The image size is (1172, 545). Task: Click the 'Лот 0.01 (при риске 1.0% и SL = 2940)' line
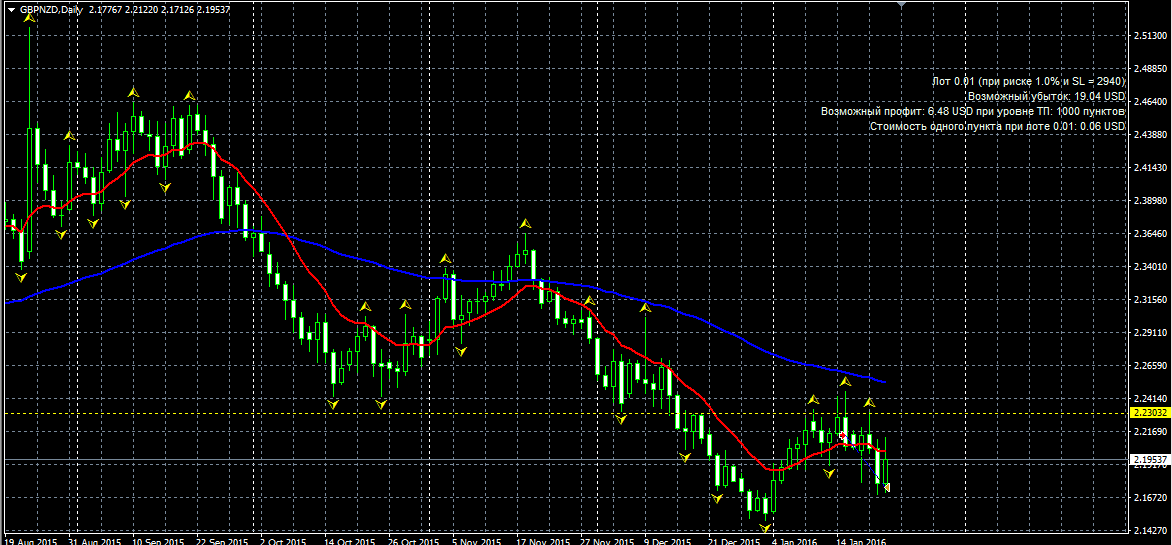tap(1028, 81)
